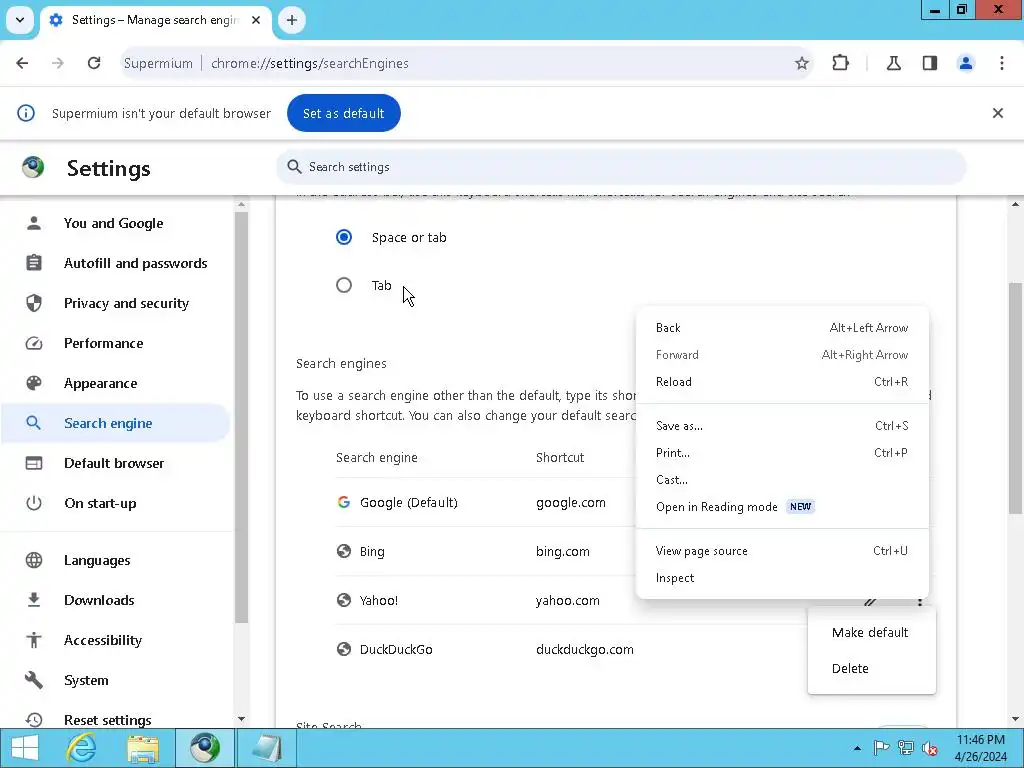Click the back navigation arrow
The image size is (1024, 768).
click(x=22, y=63)
